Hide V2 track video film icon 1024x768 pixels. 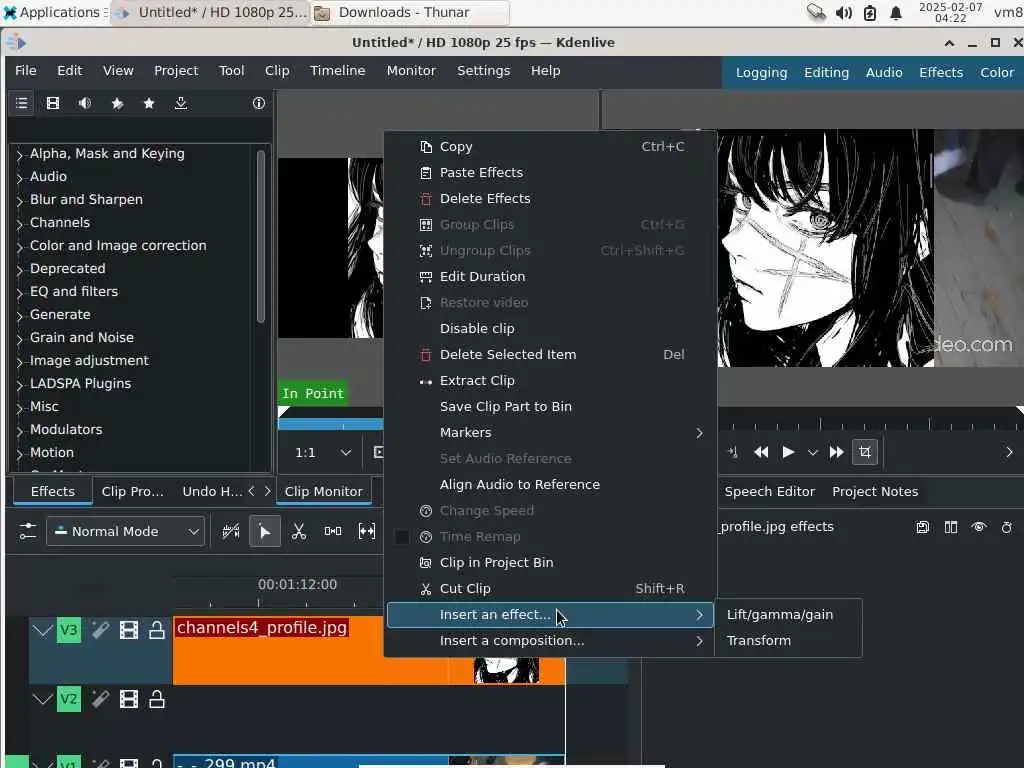[x=129, y=699]
